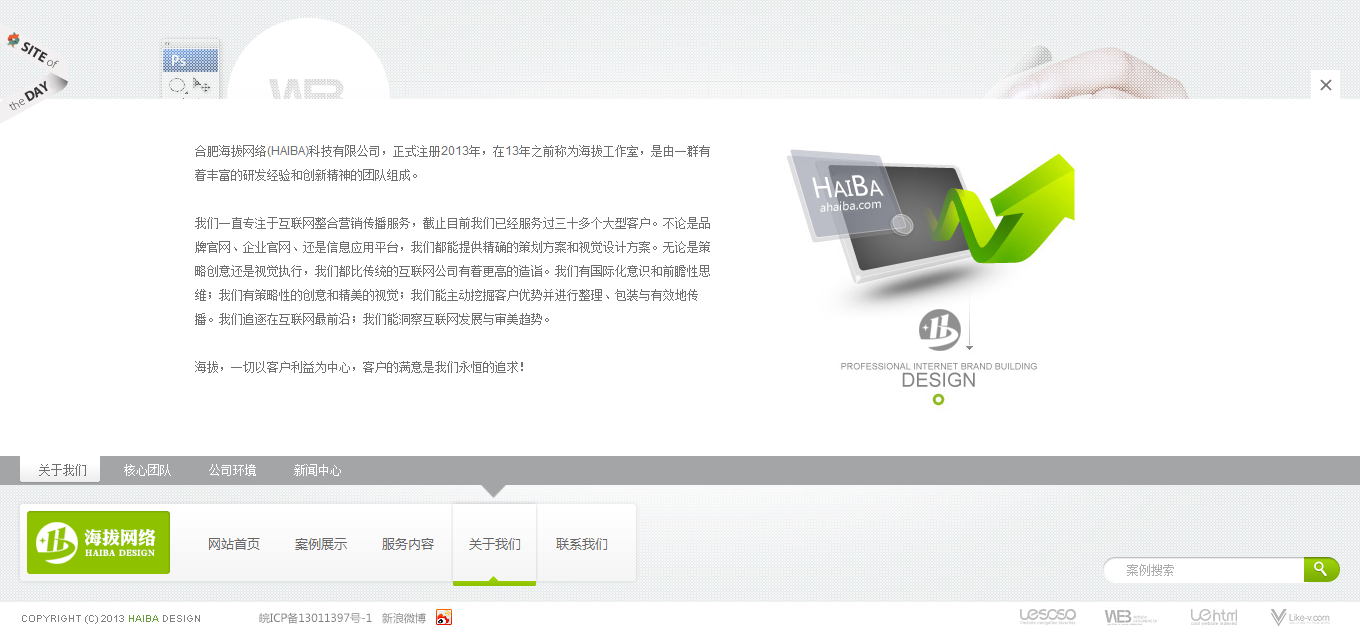Click the WB footer partner logo
This screenshot has height=632, width=1360.
[x=1130, y=617]
